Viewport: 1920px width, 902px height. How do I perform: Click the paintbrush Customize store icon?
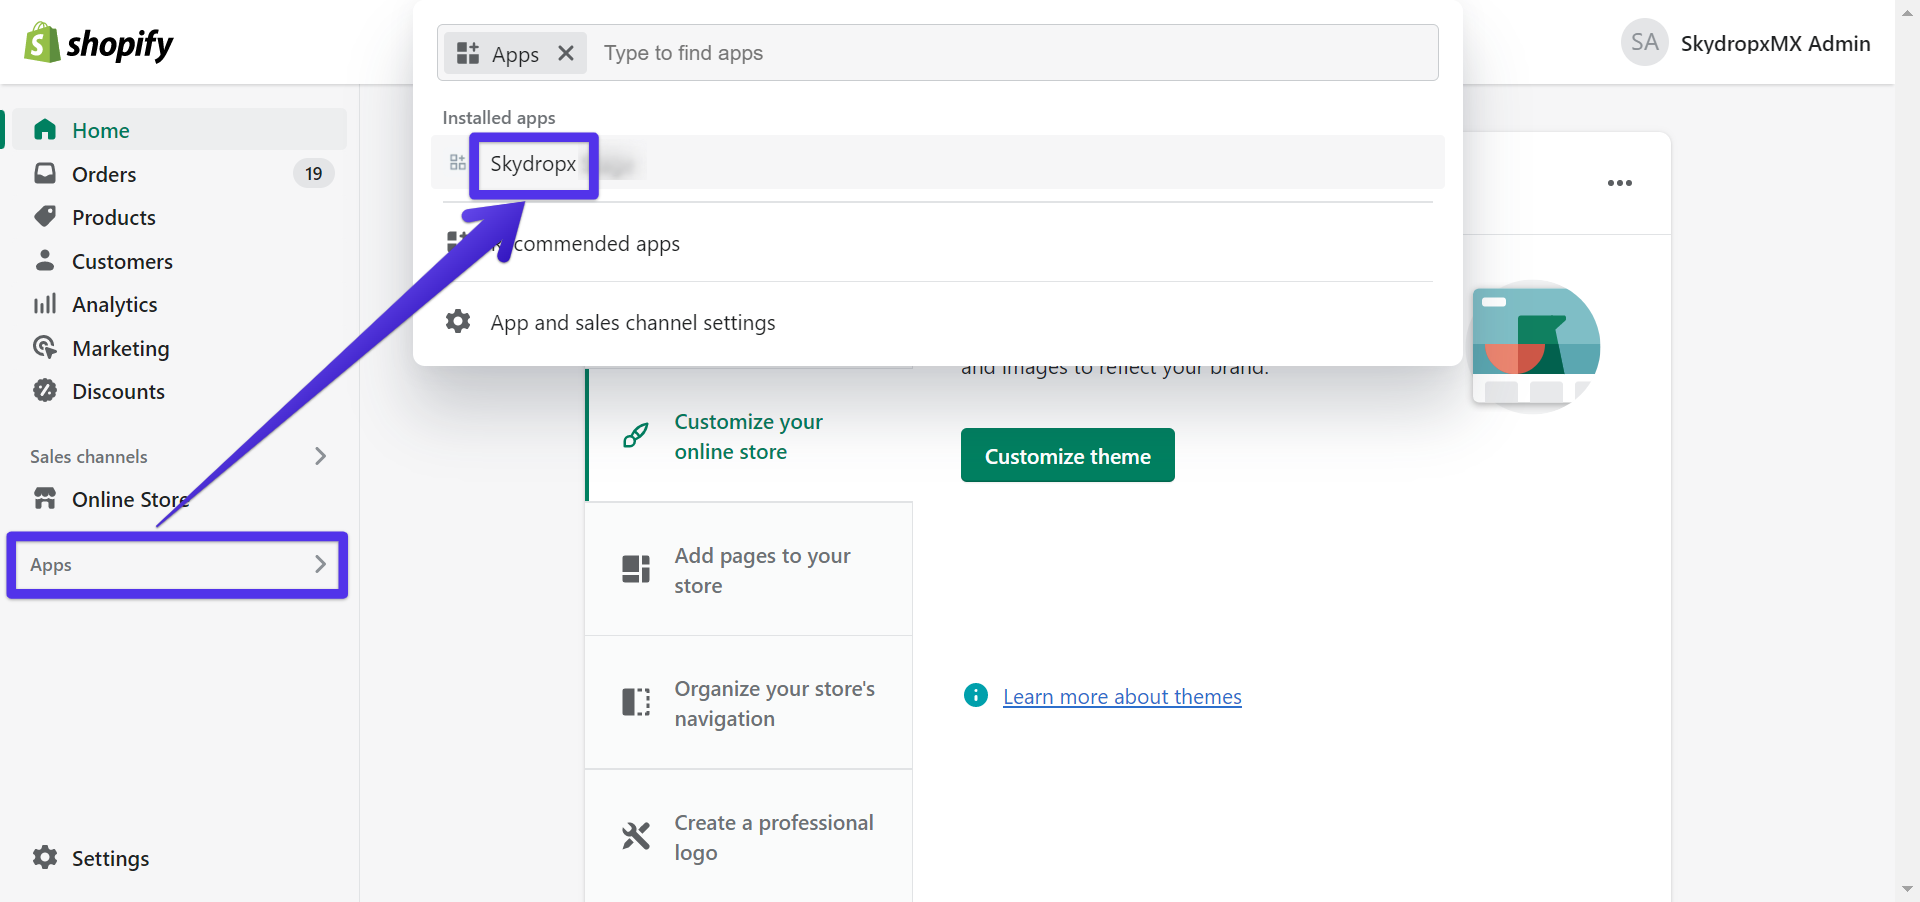tap(636, 435)
